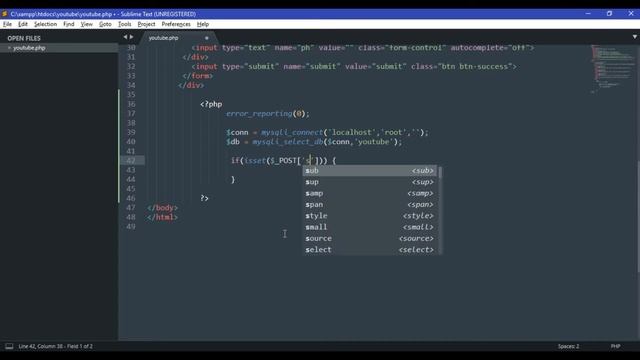Screen dimensions: 640x360
Task: Click the autocomplete popup scrollbar
Action: (440, 172)
